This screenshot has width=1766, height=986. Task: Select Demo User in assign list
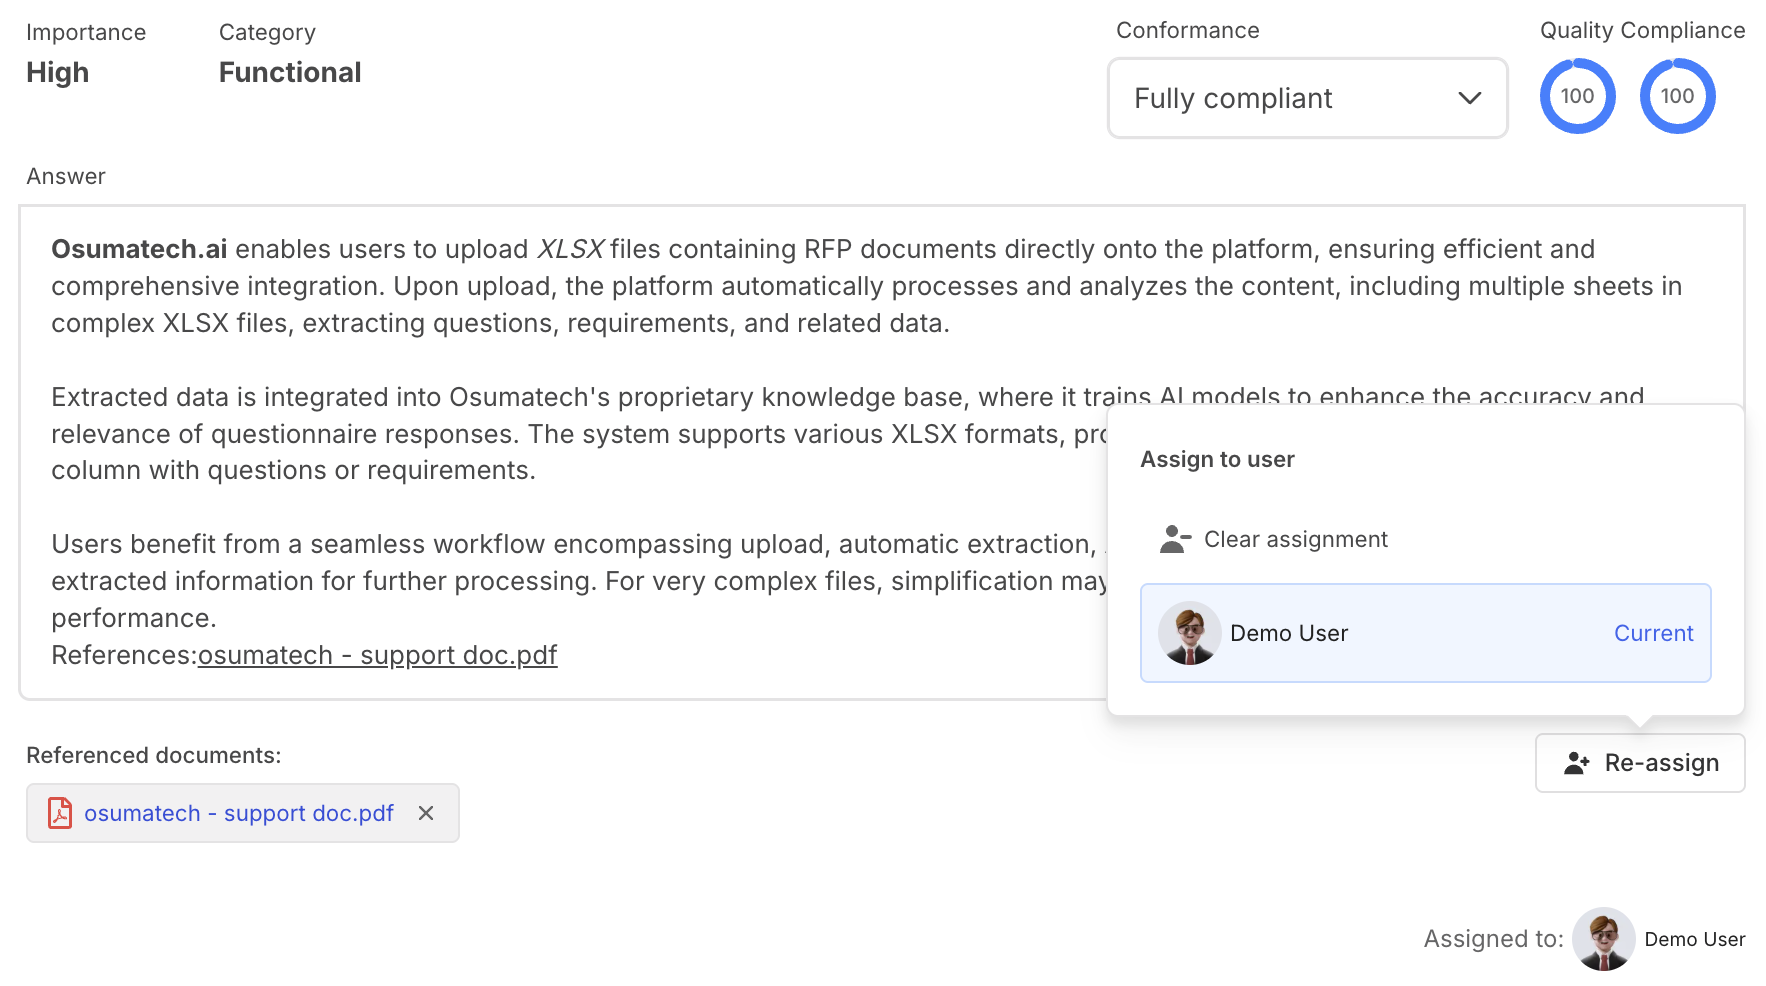point(1288,633)
